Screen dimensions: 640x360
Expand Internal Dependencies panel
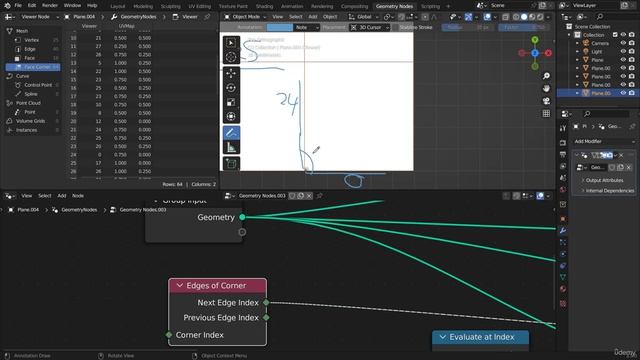point(607,191)
